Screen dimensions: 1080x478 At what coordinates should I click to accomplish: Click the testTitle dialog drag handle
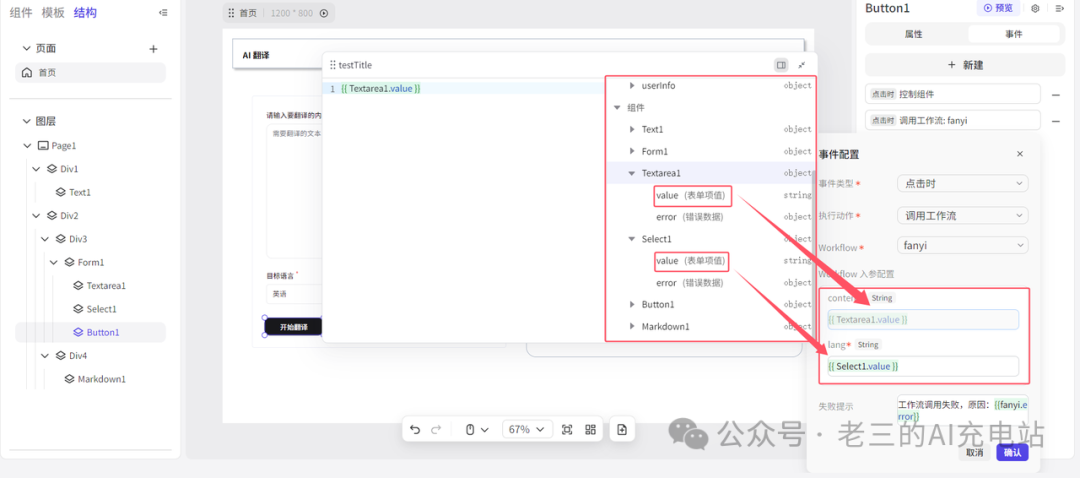coord(333,65)
